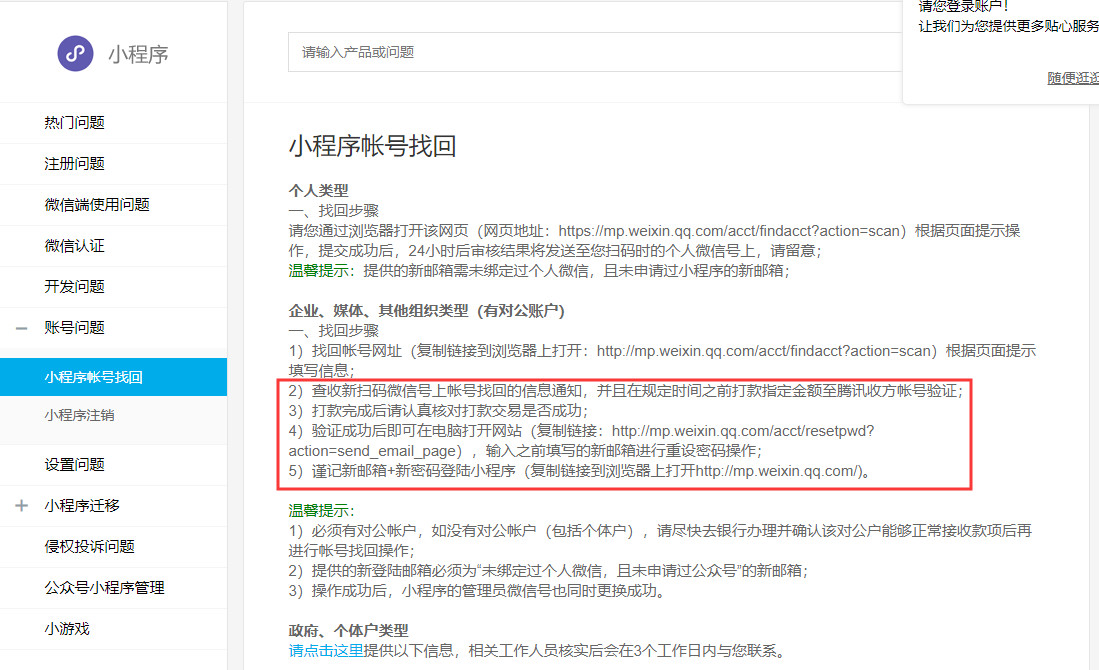Select the 账号问题 sidebar label
Image resolution: width=1099 pixels, height=670 pixels.
(74, 327)
